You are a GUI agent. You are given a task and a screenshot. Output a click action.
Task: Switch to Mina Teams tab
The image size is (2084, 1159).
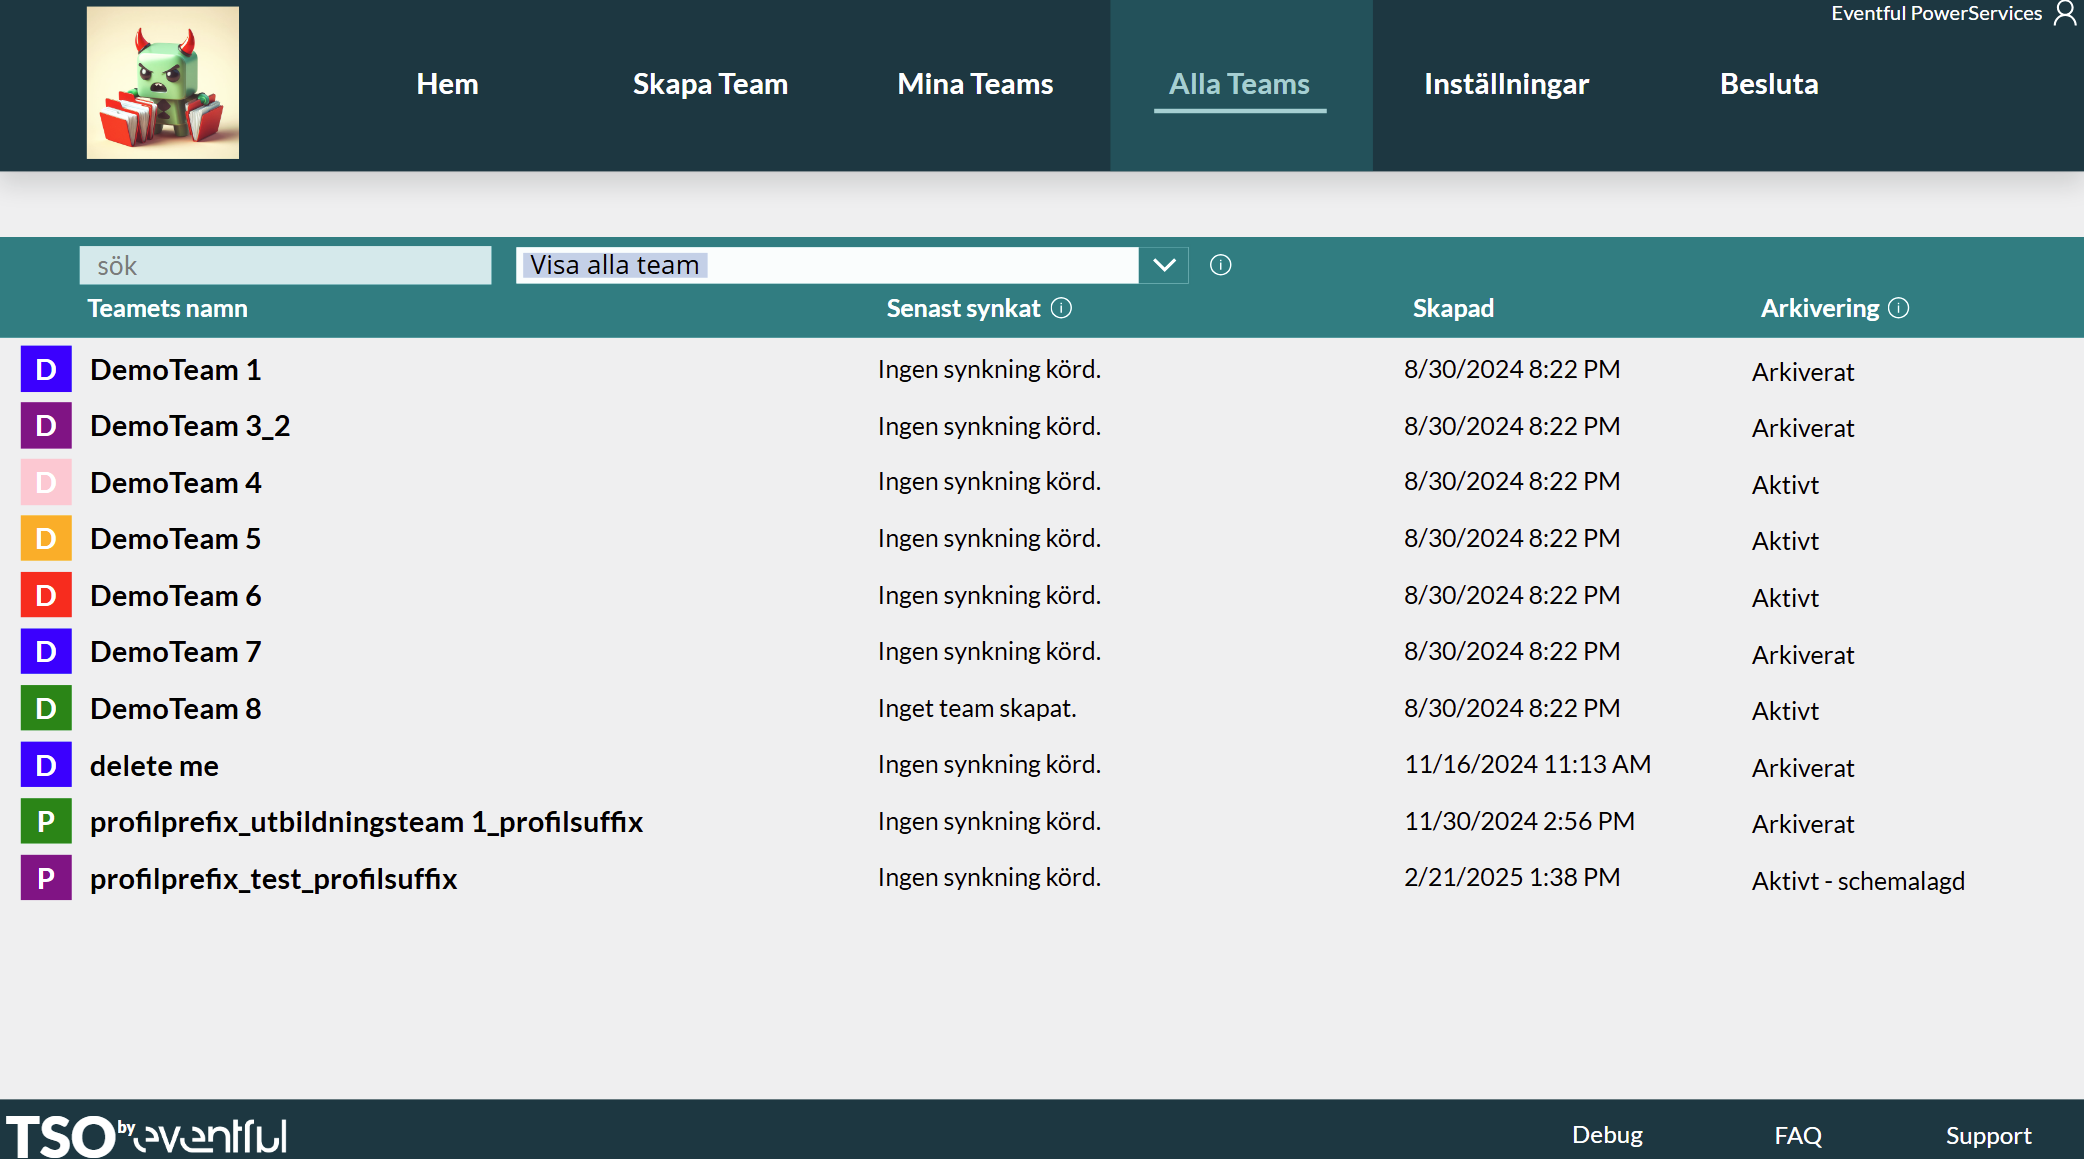[975, 84]
